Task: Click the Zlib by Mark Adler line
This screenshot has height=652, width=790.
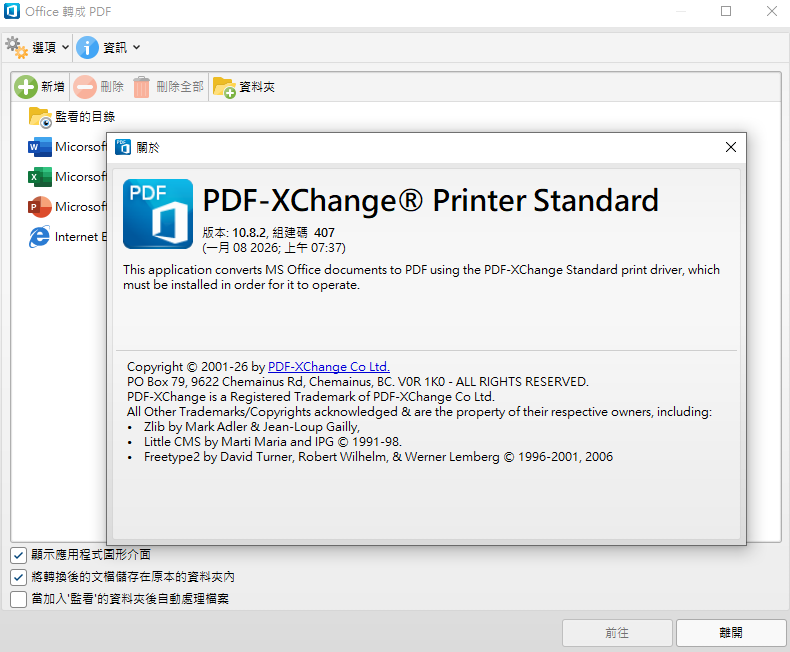Action: [252, 427]
